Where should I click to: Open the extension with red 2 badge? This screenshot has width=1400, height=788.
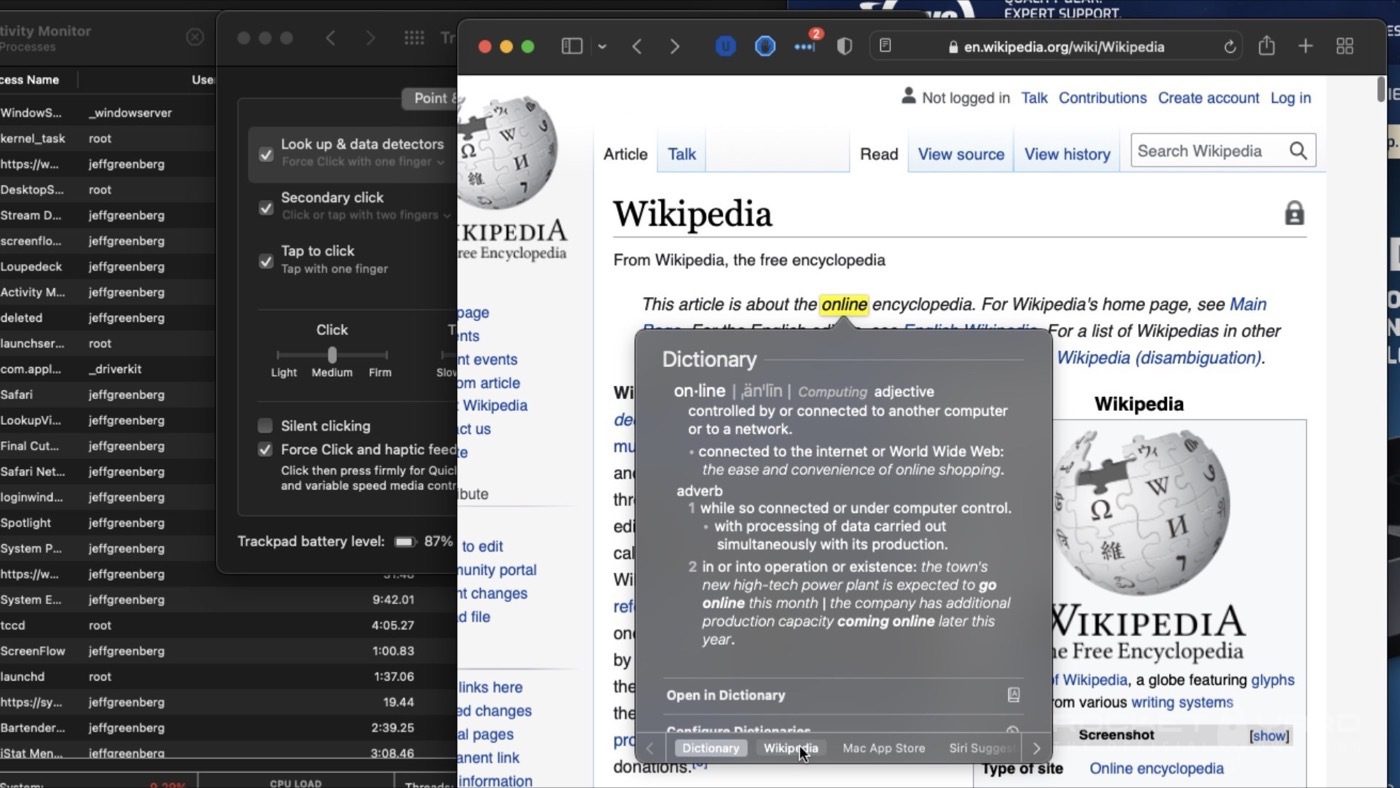pyautogui.click(x=805, y=47)
